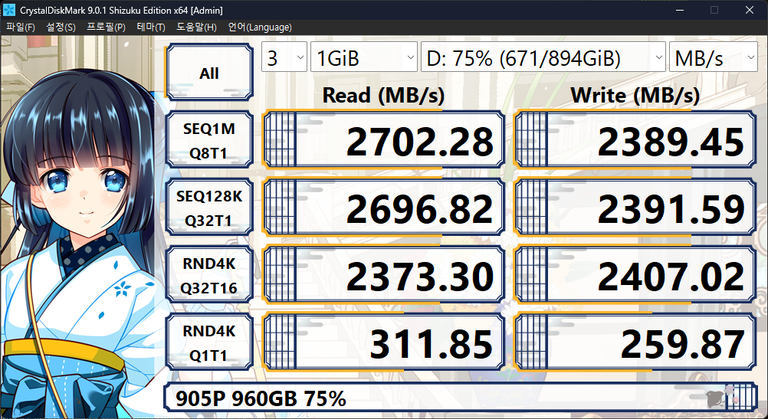The width and height of the screenshot is (768, 419).
Task: Start the RND4K Q1T1 test
Action: coord(209,342)
